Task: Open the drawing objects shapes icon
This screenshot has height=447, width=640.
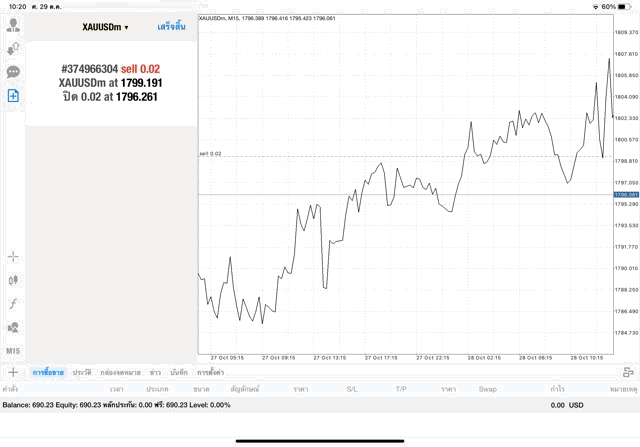Action: tap(14, 327)
